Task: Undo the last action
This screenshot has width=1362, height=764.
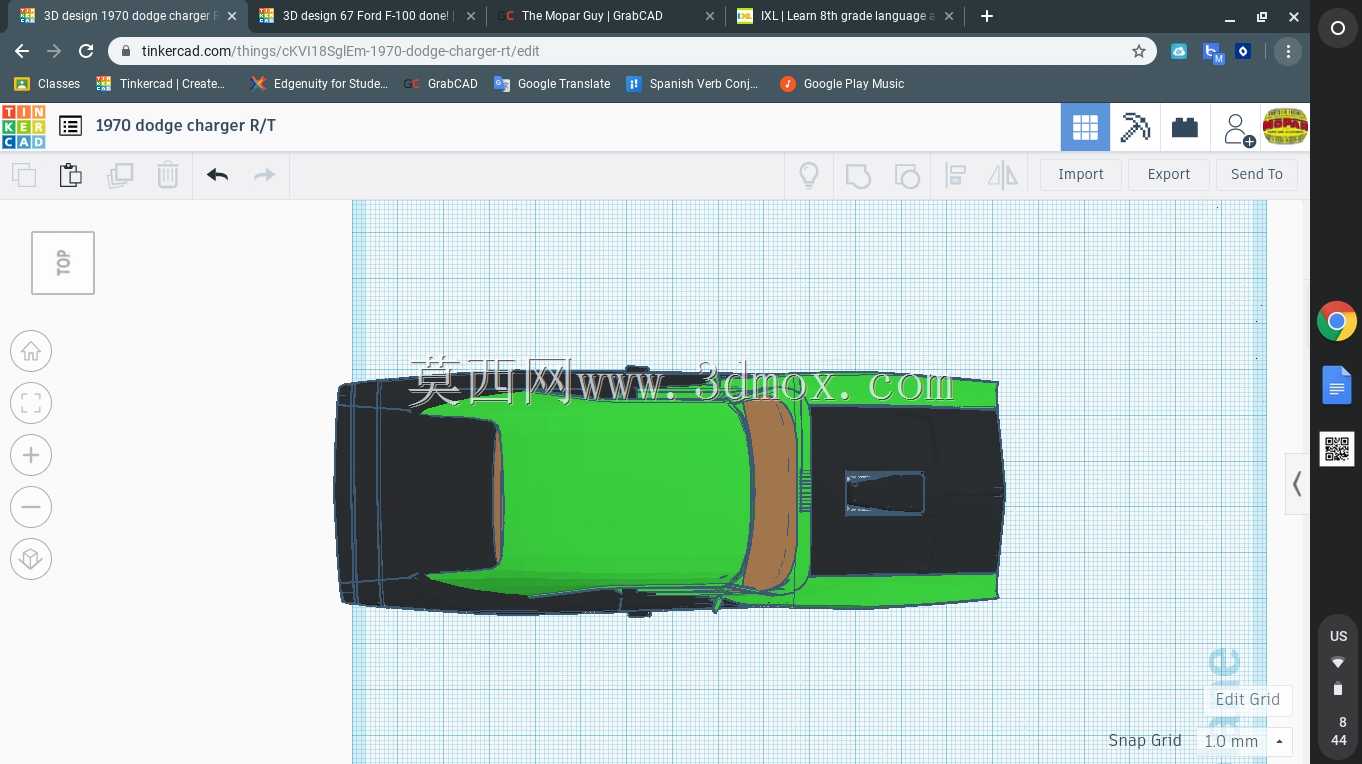Action: [218, 175]
